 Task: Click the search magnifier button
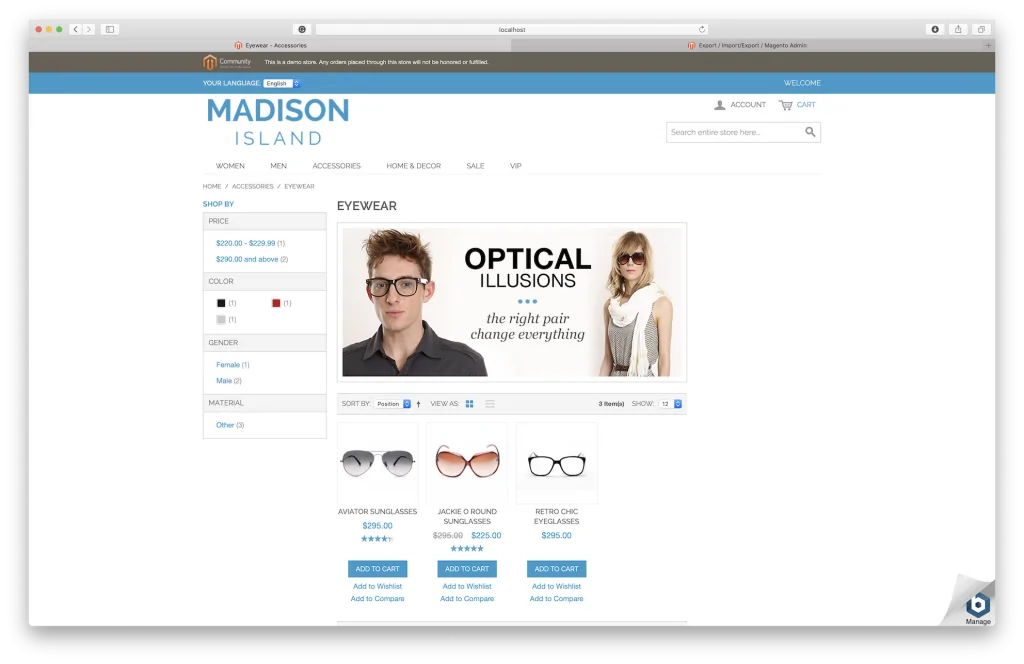pyautogui.click(x=810, y=132)
